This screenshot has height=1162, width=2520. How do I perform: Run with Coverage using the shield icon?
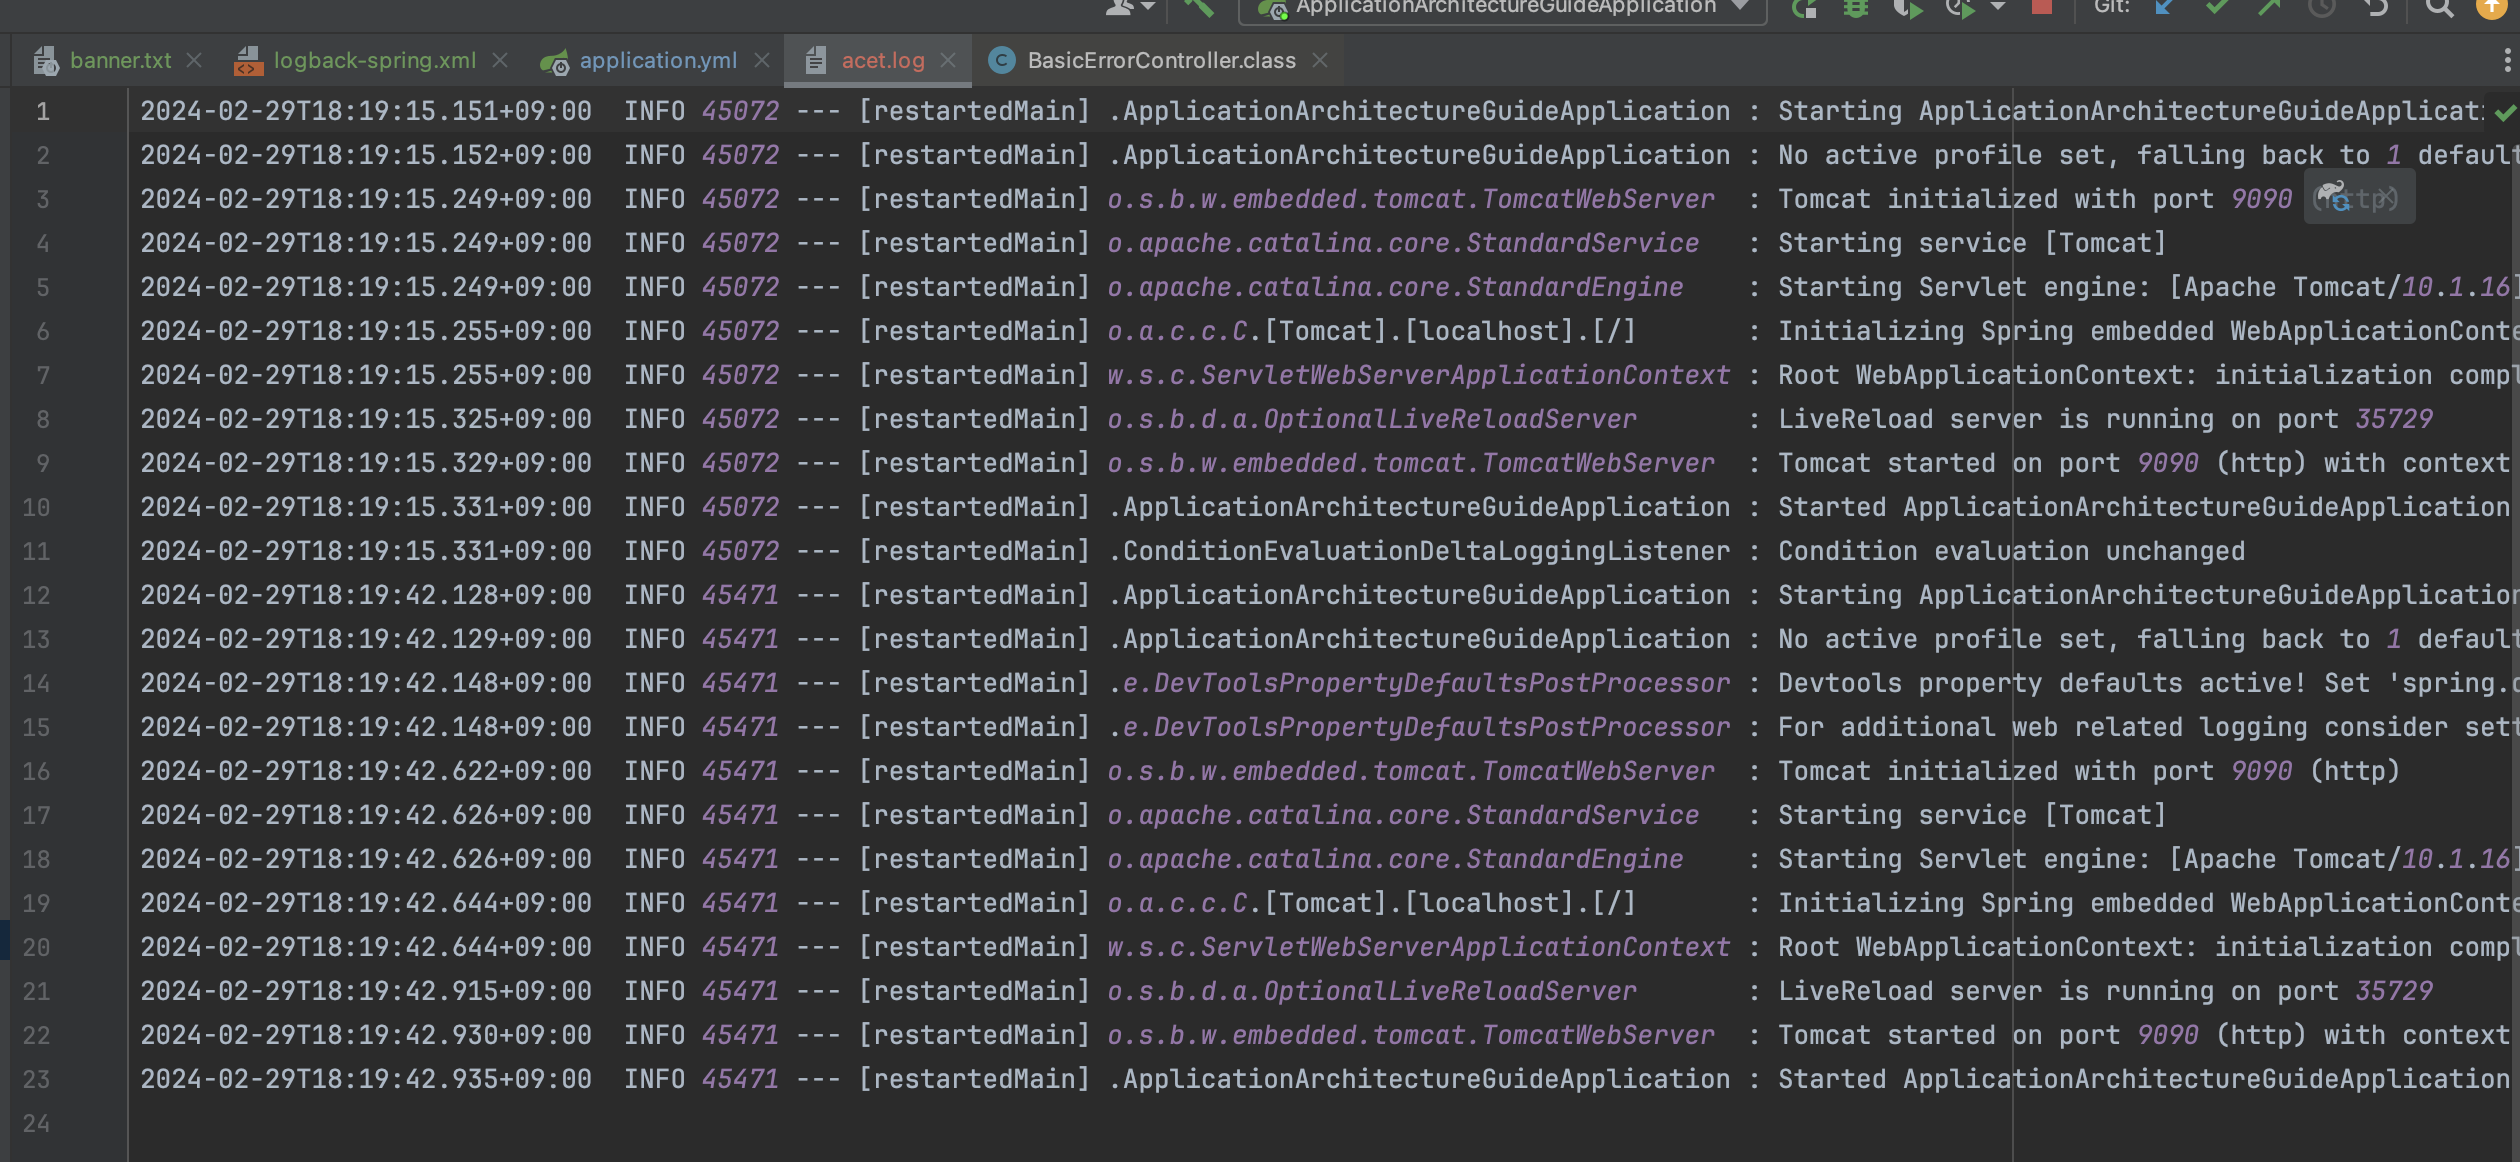pyautogui.click(x=1907, y=9)
